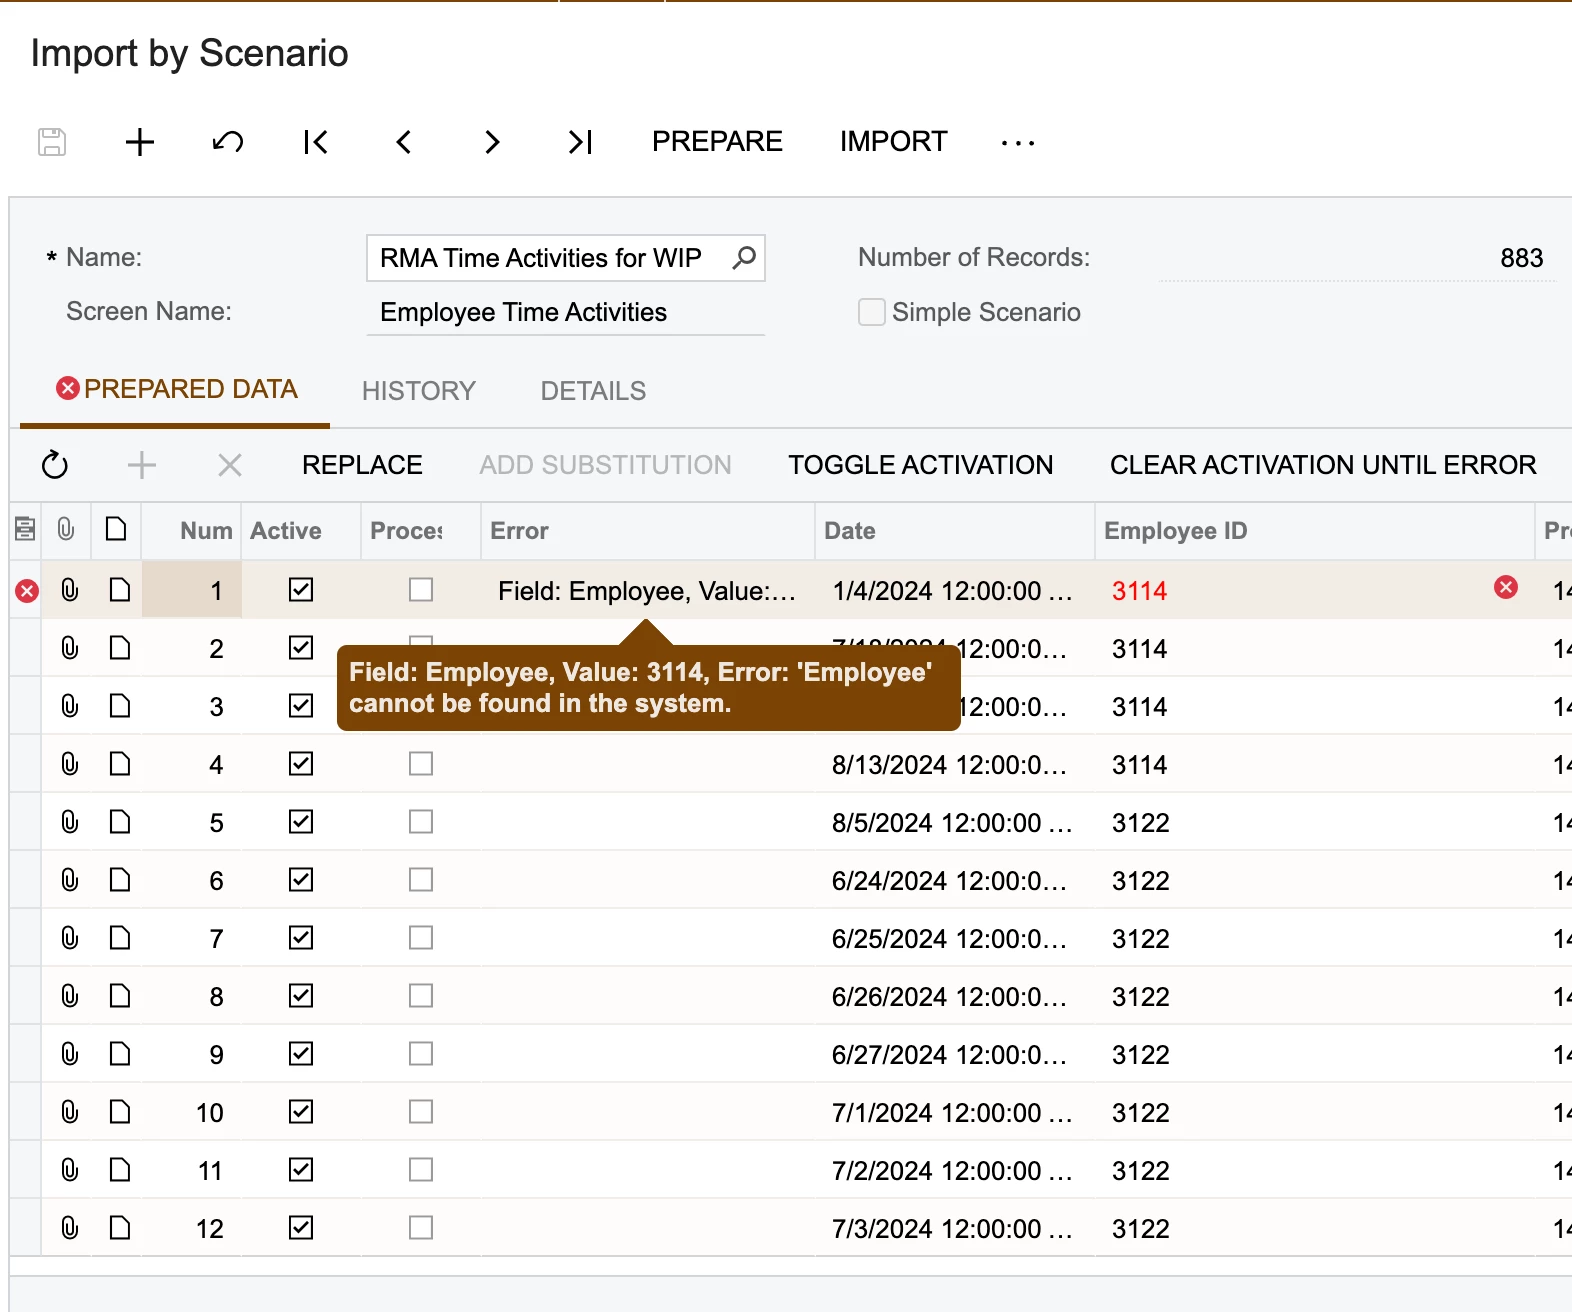1572x1312 pixels.
Task: Click Clear Activation Until Error
Action: pyautogui.click(x=1322, y=465)
